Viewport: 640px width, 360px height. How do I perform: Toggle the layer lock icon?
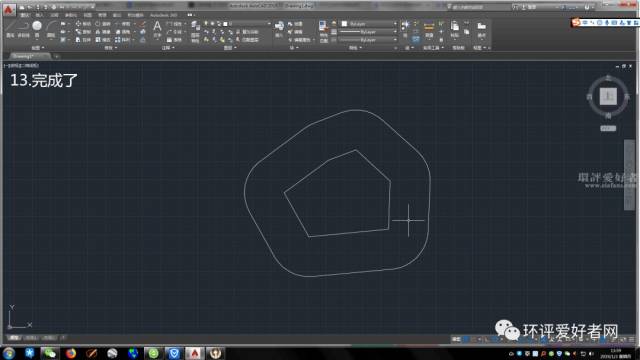(219, 24)
